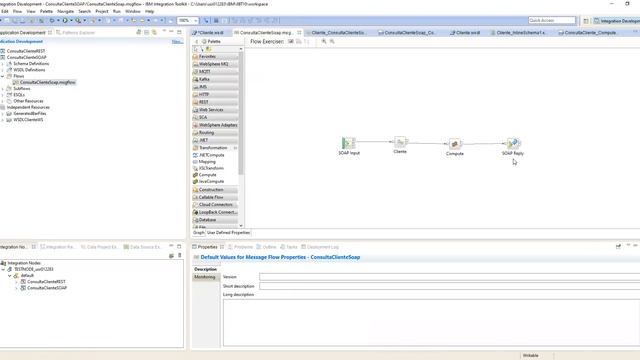Select the Monitoring properties section
The image size is (640, 360).
[x=205, y=277]
